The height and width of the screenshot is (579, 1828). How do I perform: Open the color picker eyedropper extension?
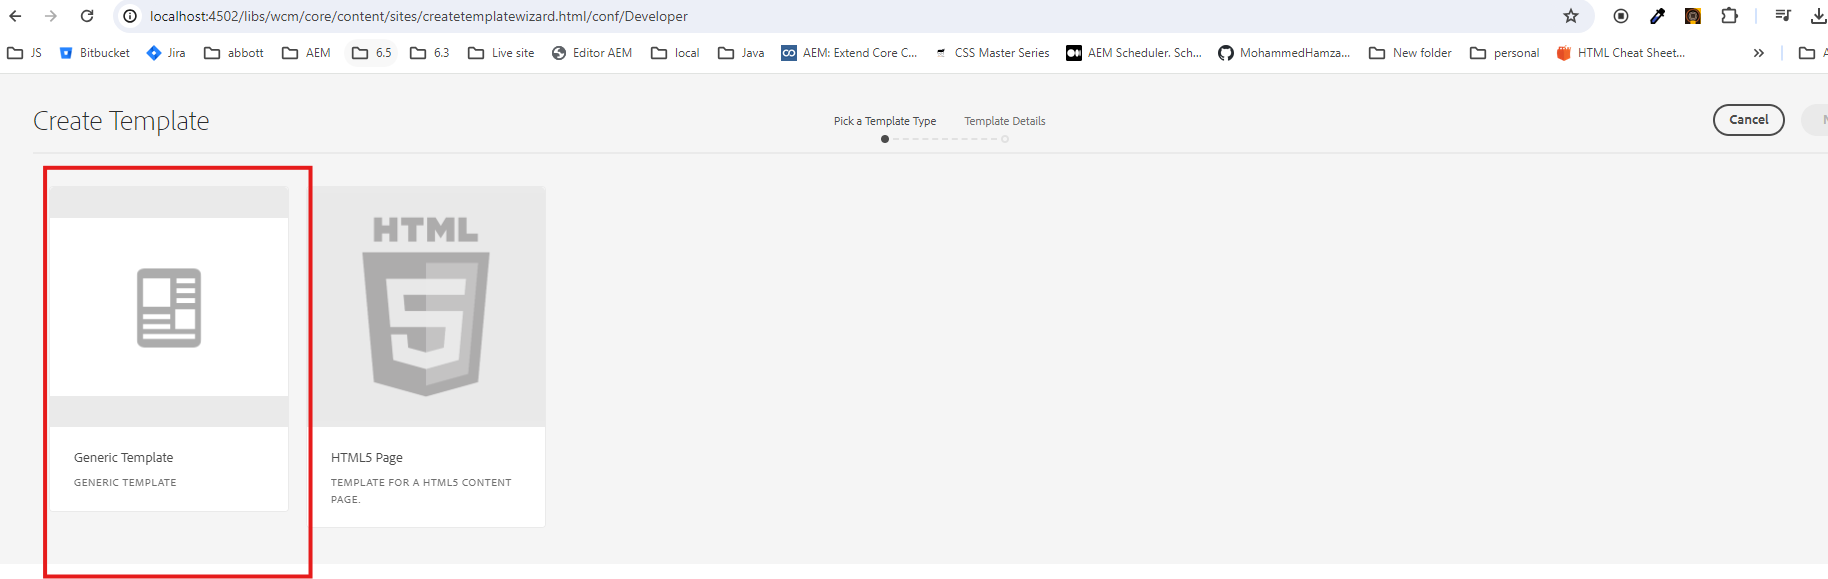[1657, 16]
